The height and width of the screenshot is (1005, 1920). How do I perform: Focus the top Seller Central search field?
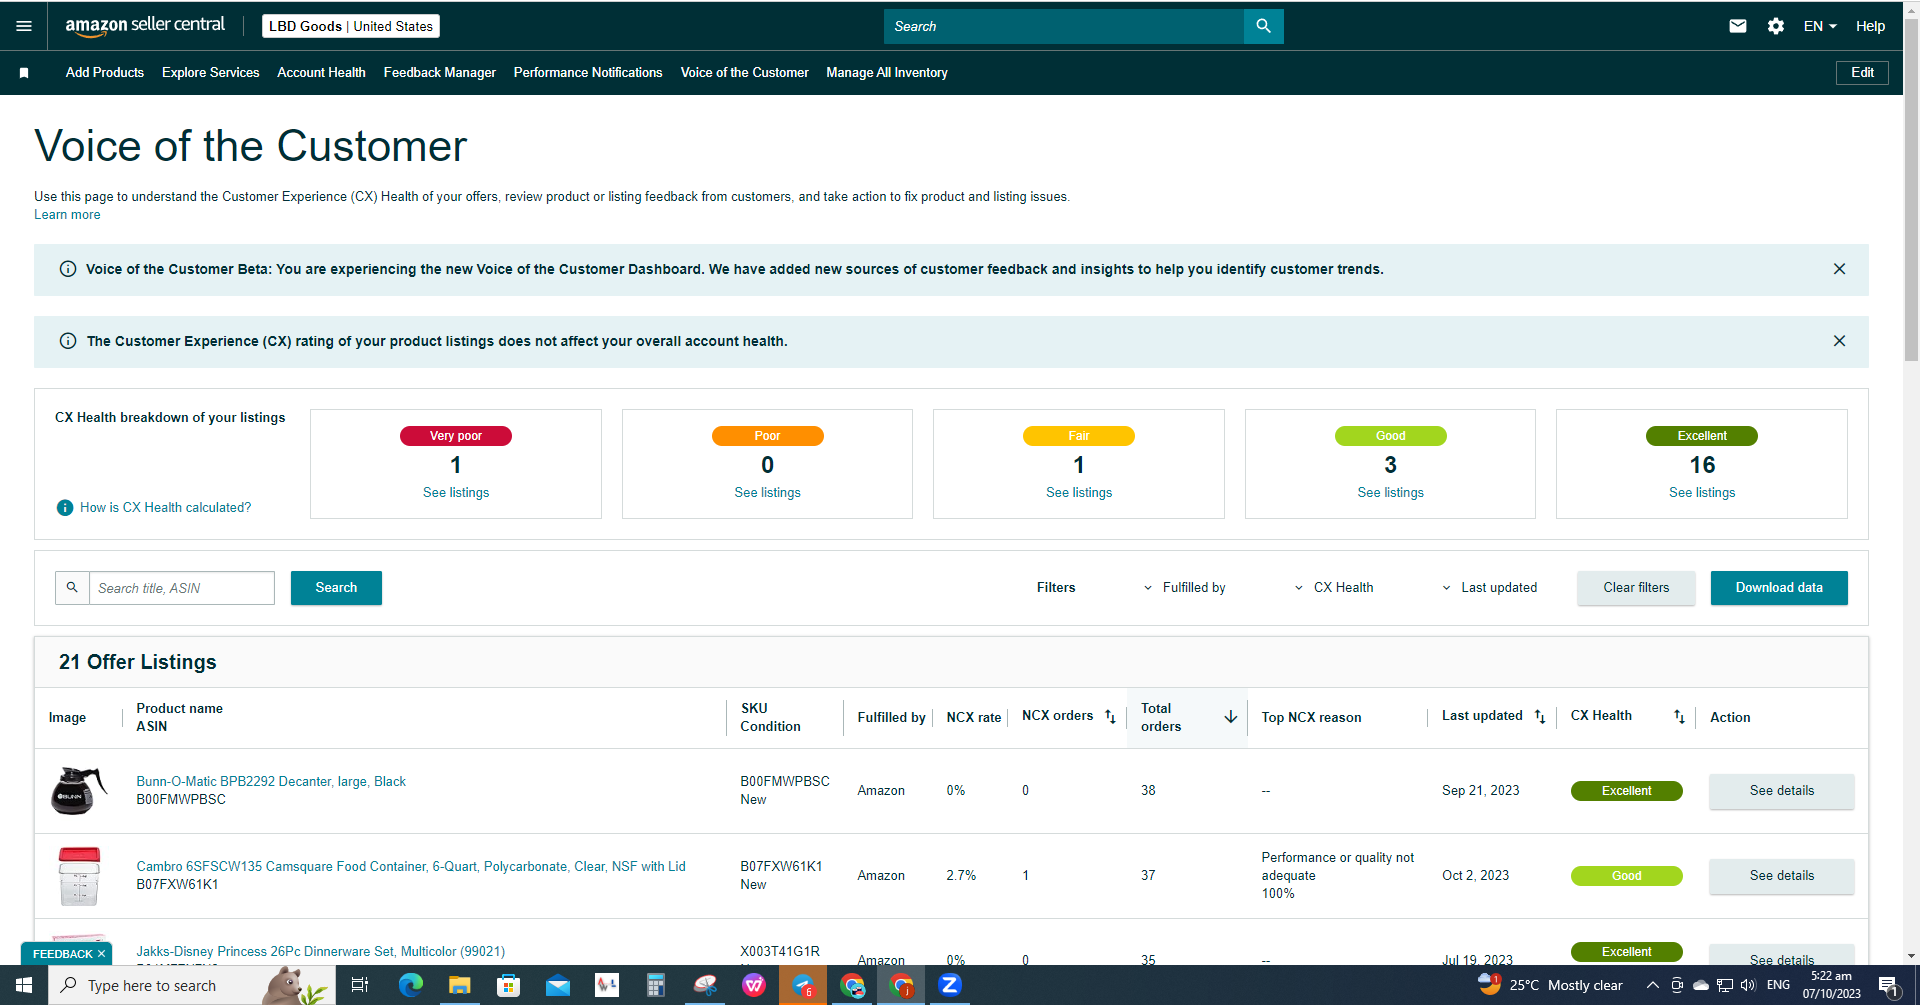click(x=1064, y=26)
